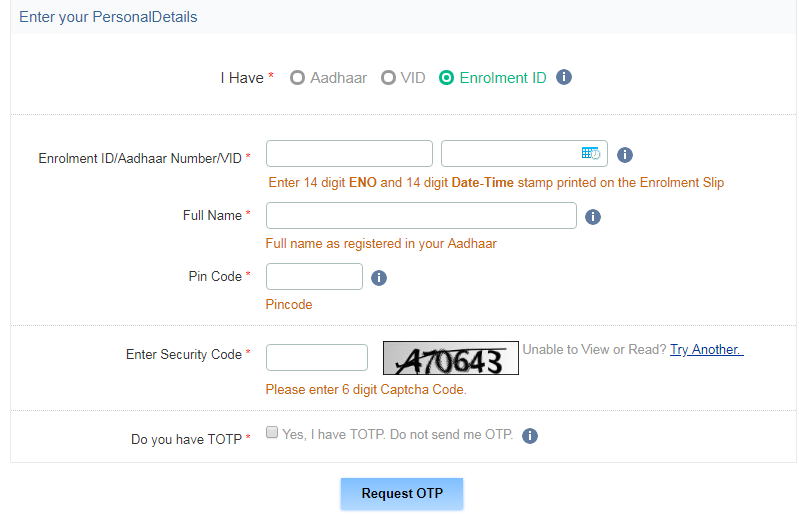
Task: Click info icon beside Pin Code field
Action: (x=378, y=278)
